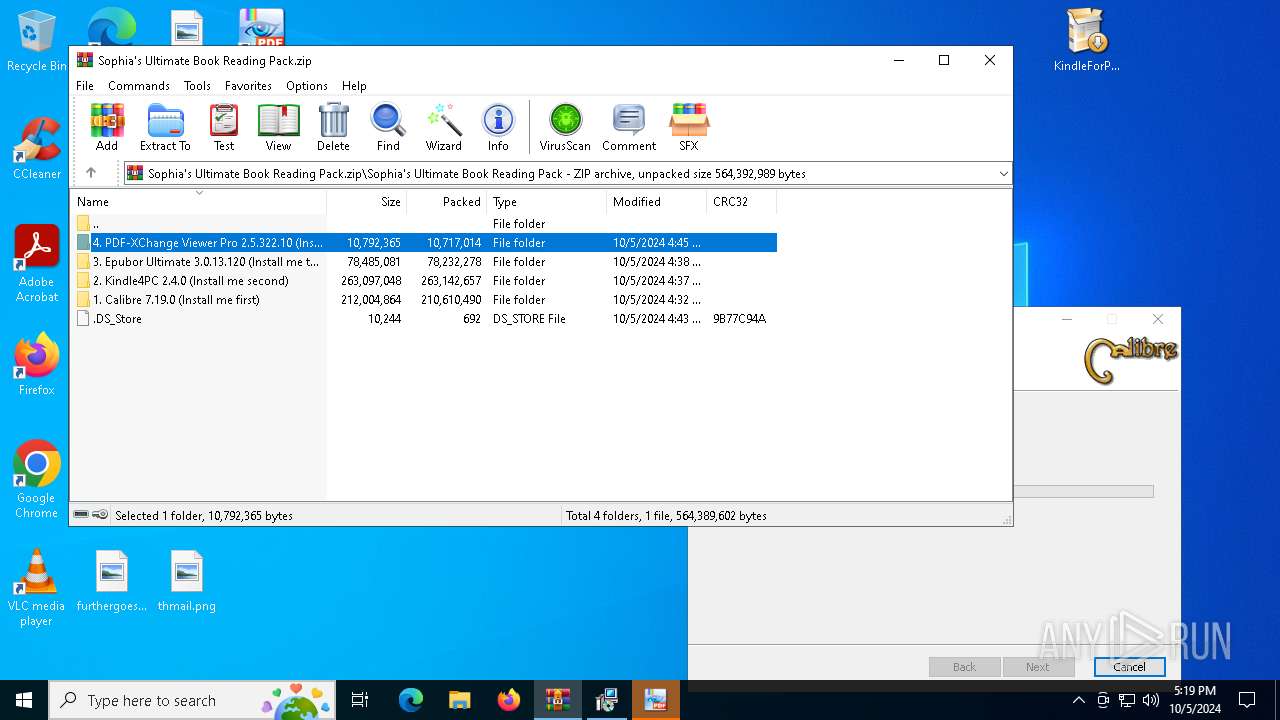Click the SFX toolbar icon

pyautogui.click(x=689, y=127)
